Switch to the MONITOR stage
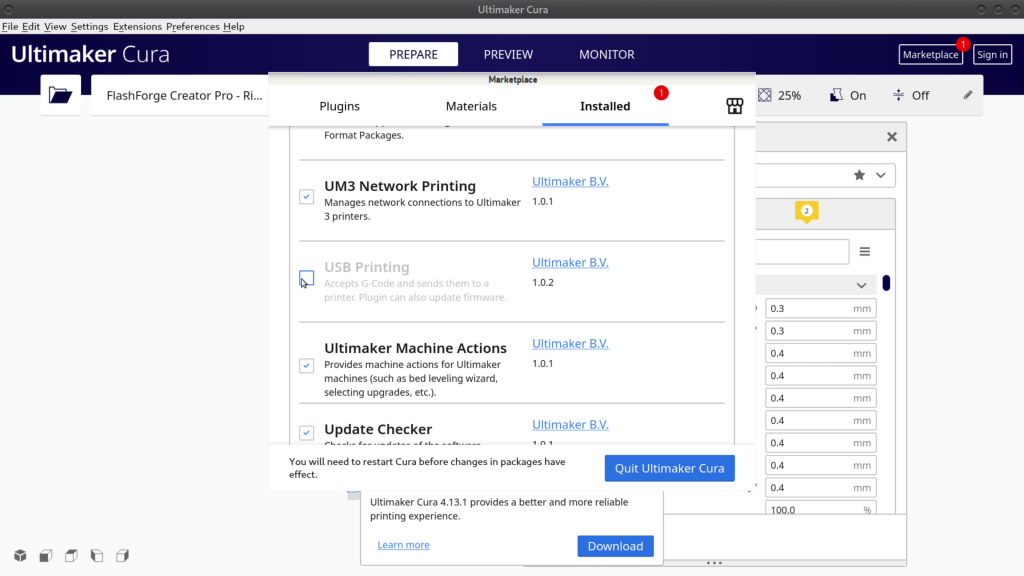The height and width of the screenshot is (576, 1024). (x=607, y=54)
